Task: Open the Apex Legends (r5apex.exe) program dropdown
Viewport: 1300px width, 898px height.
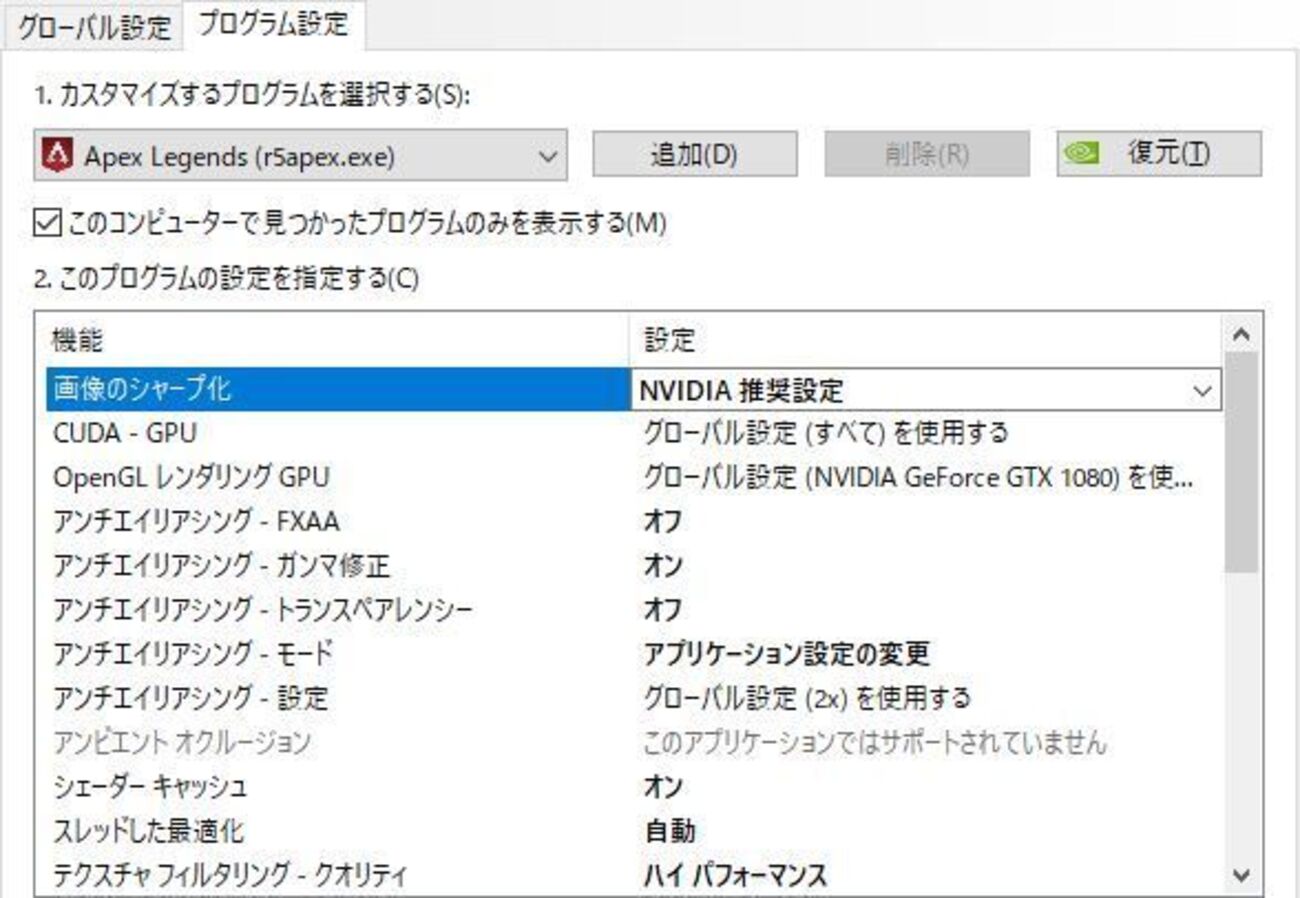Action: click(x=300, y=155)
